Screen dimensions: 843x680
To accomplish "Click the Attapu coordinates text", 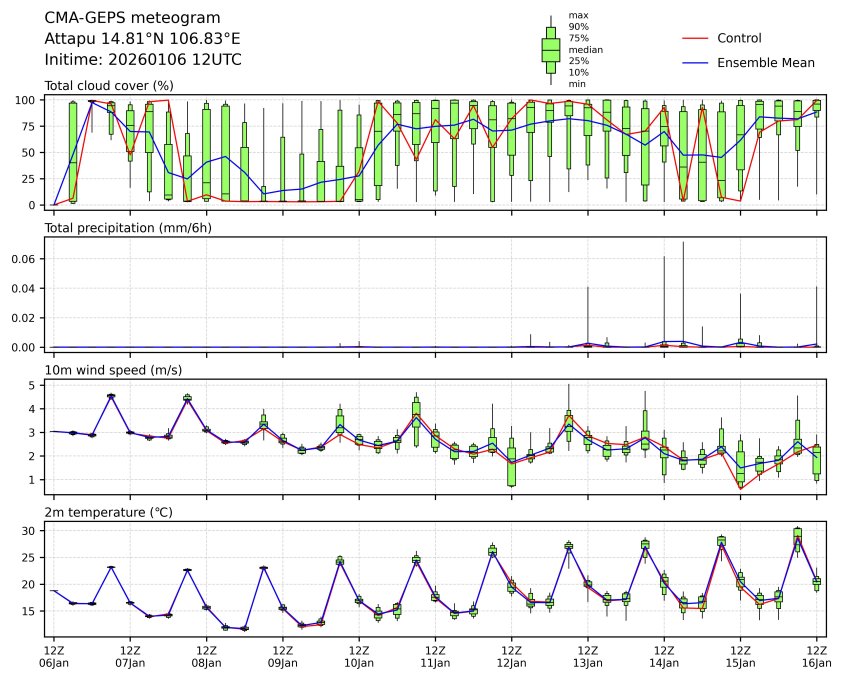I will point(142,38).
